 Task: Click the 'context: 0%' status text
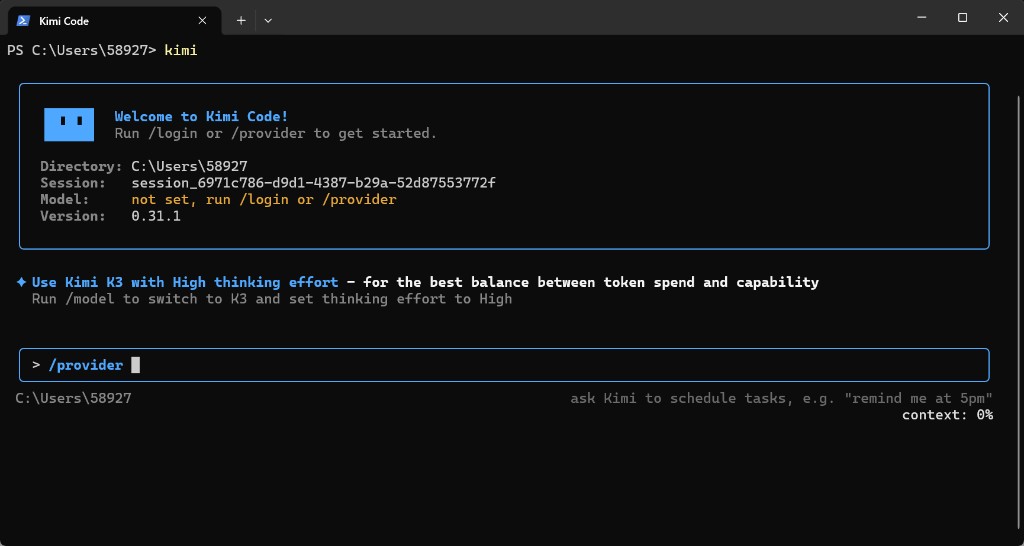(948, 415)
